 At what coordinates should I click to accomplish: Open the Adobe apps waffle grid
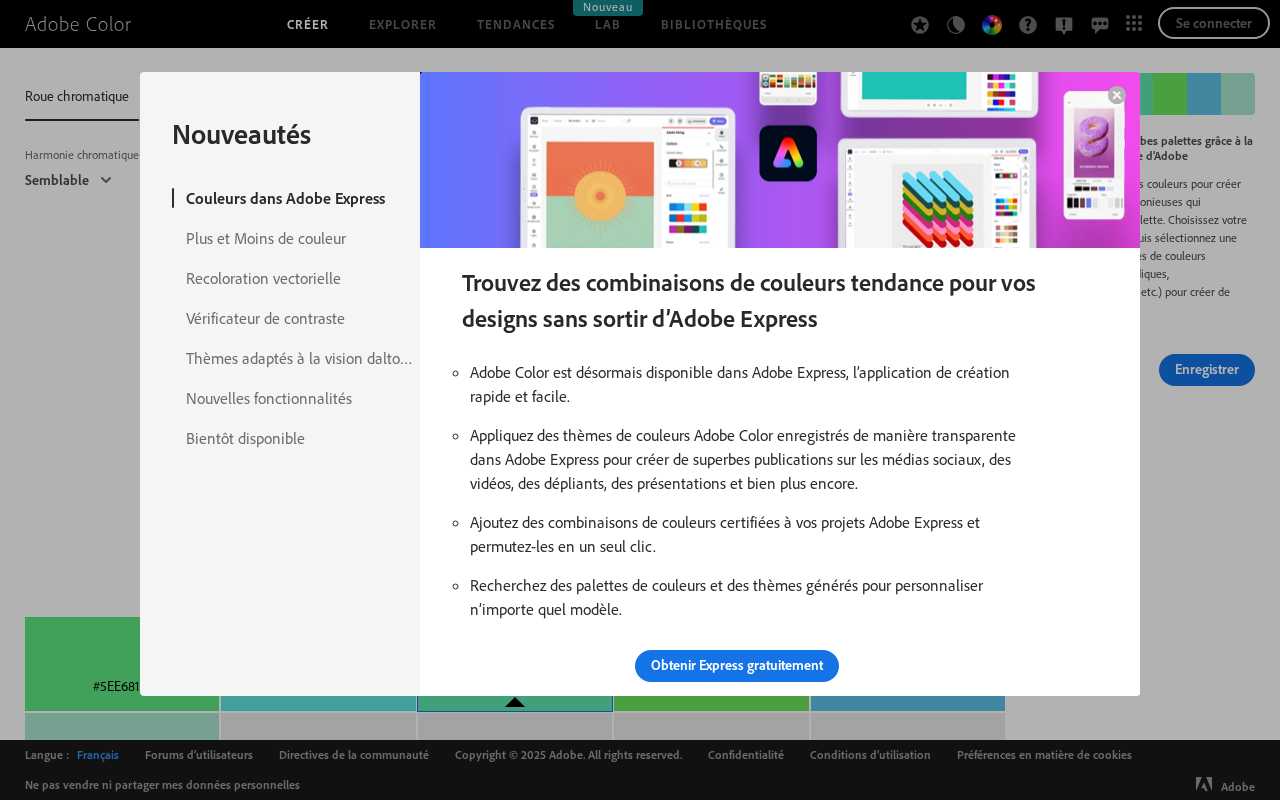1134,24
